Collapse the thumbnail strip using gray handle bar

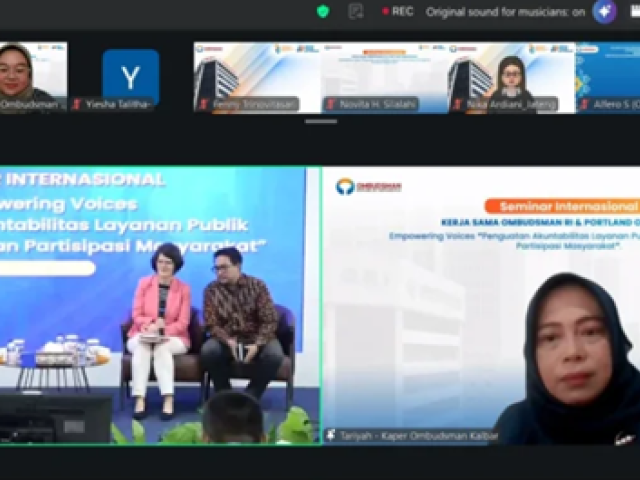[321, 121]
